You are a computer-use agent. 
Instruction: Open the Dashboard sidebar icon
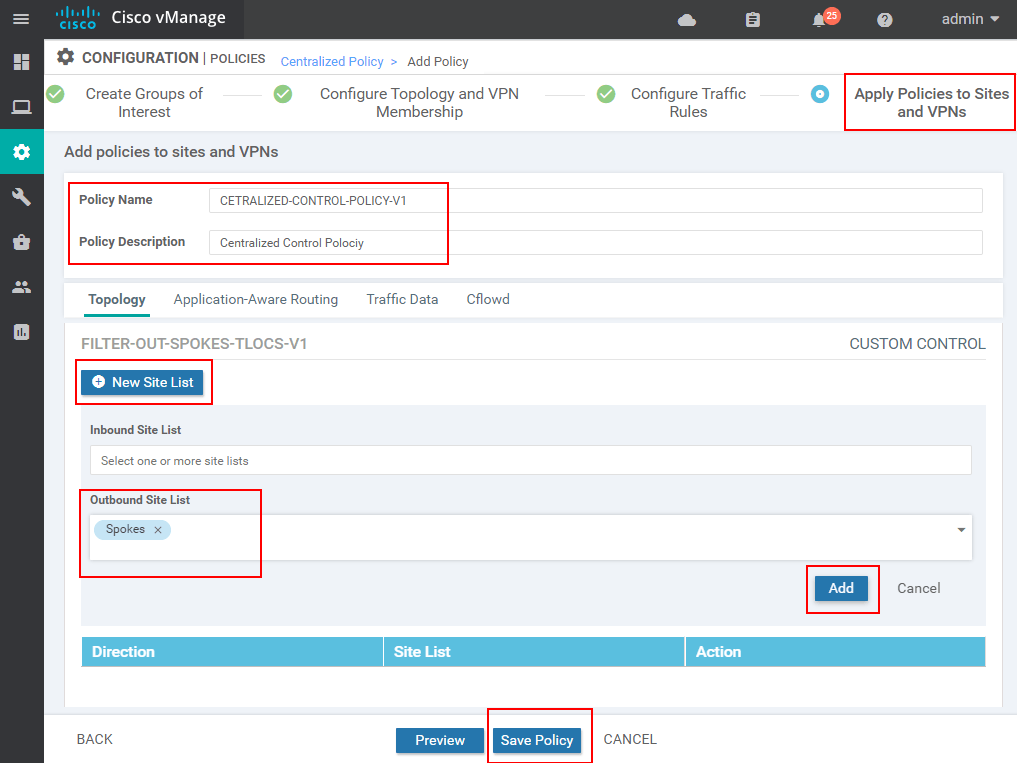[x=21, y=62]
